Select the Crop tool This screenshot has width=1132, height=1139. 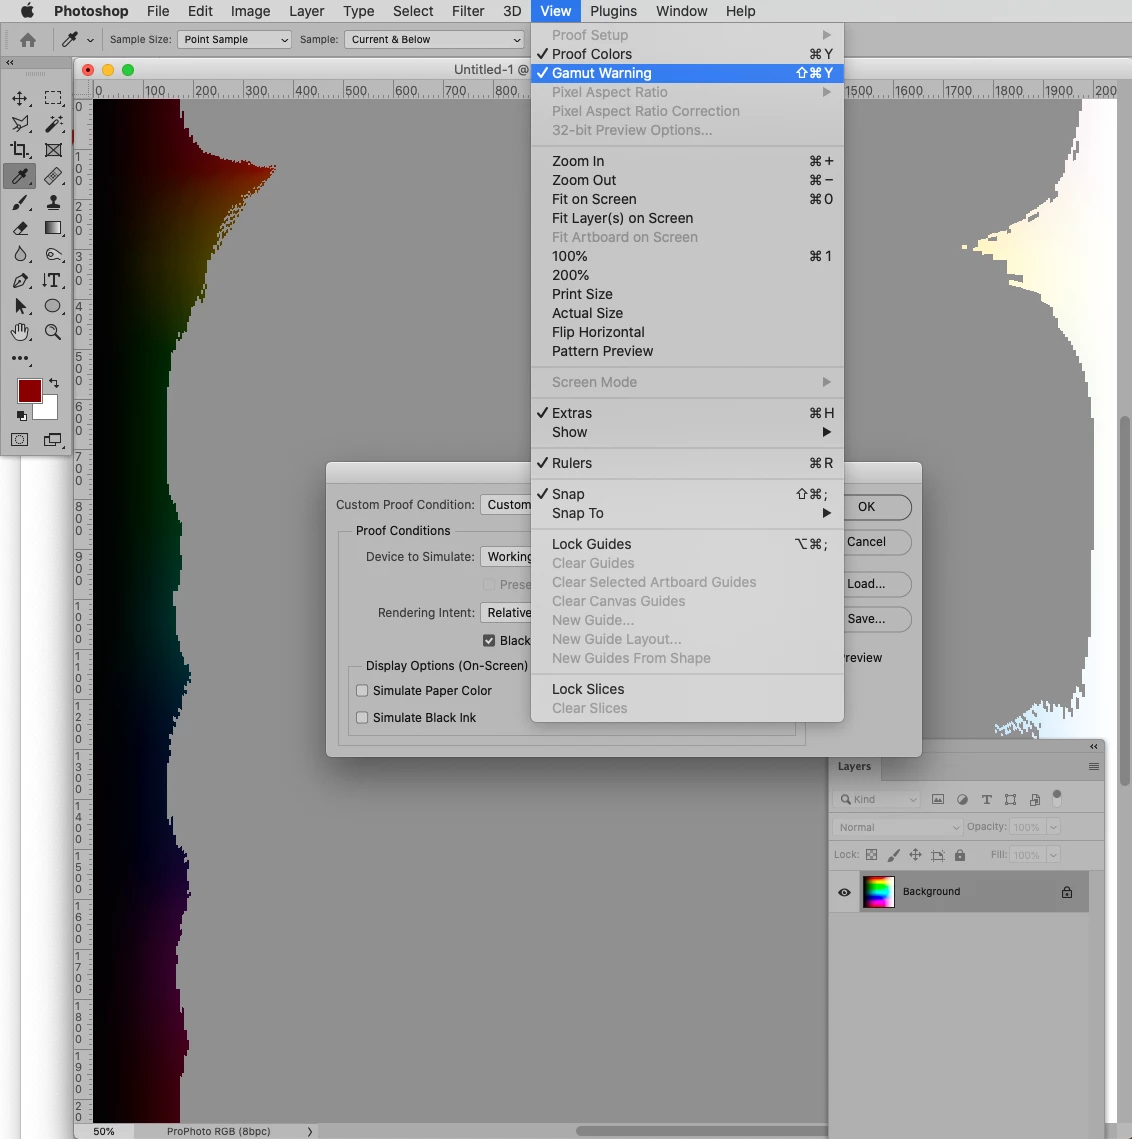tap(20, 150)
